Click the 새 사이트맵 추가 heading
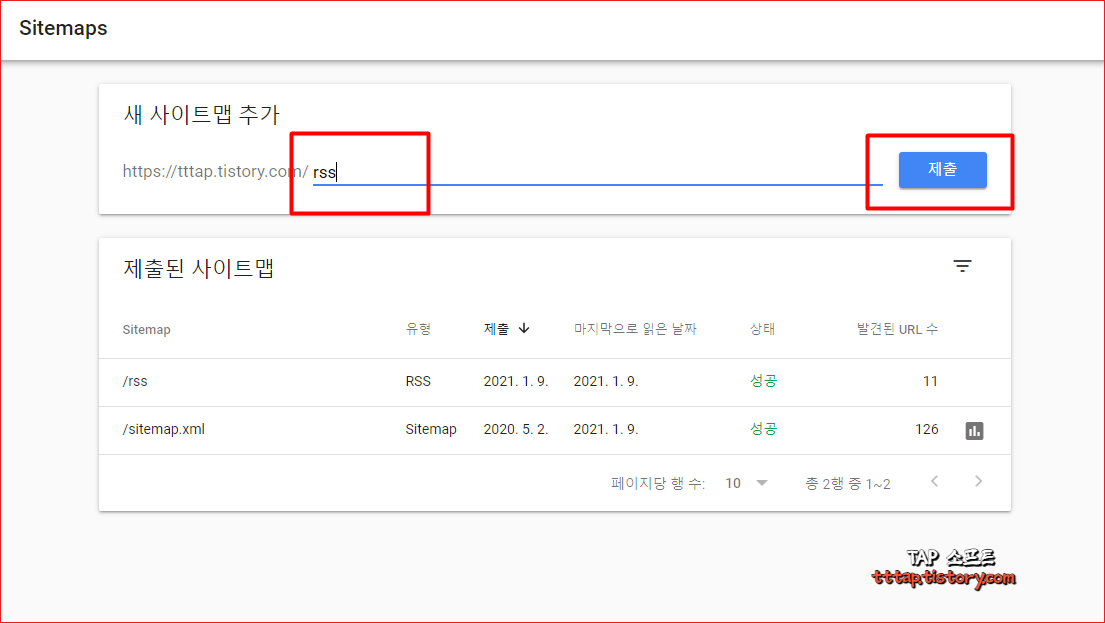1105x623 pixels. pyautogui.click(x=202, y=114)
